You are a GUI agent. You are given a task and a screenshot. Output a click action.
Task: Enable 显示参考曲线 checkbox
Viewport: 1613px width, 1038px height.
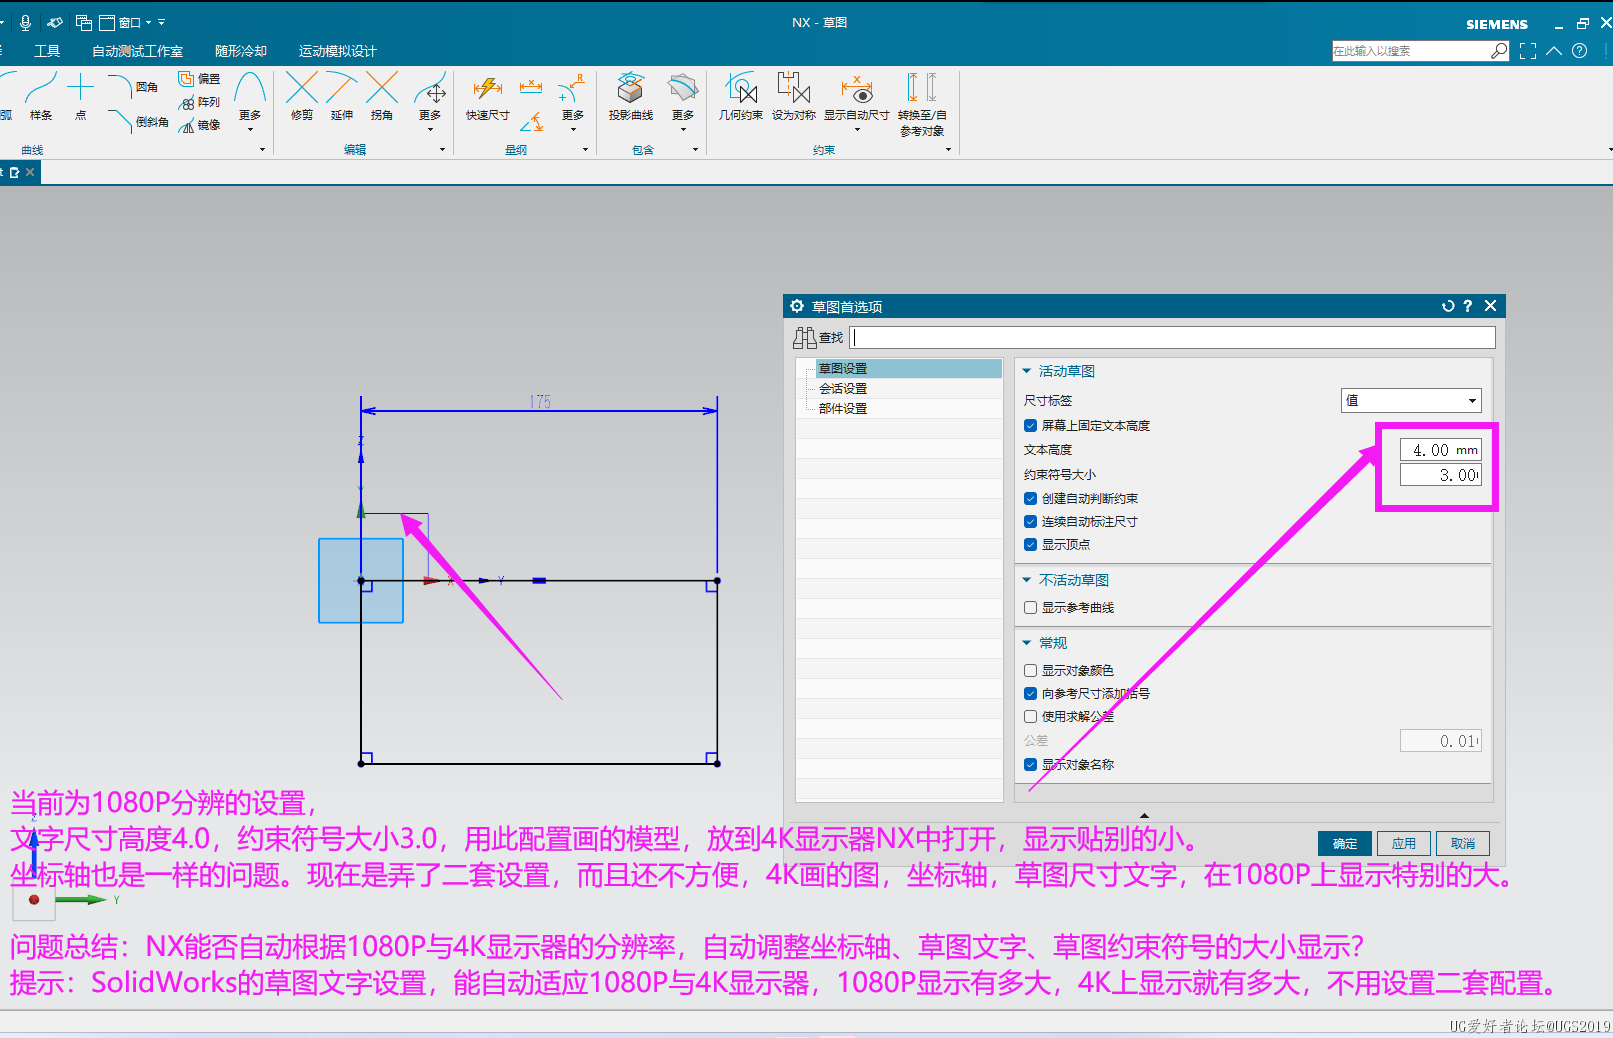1030,607
